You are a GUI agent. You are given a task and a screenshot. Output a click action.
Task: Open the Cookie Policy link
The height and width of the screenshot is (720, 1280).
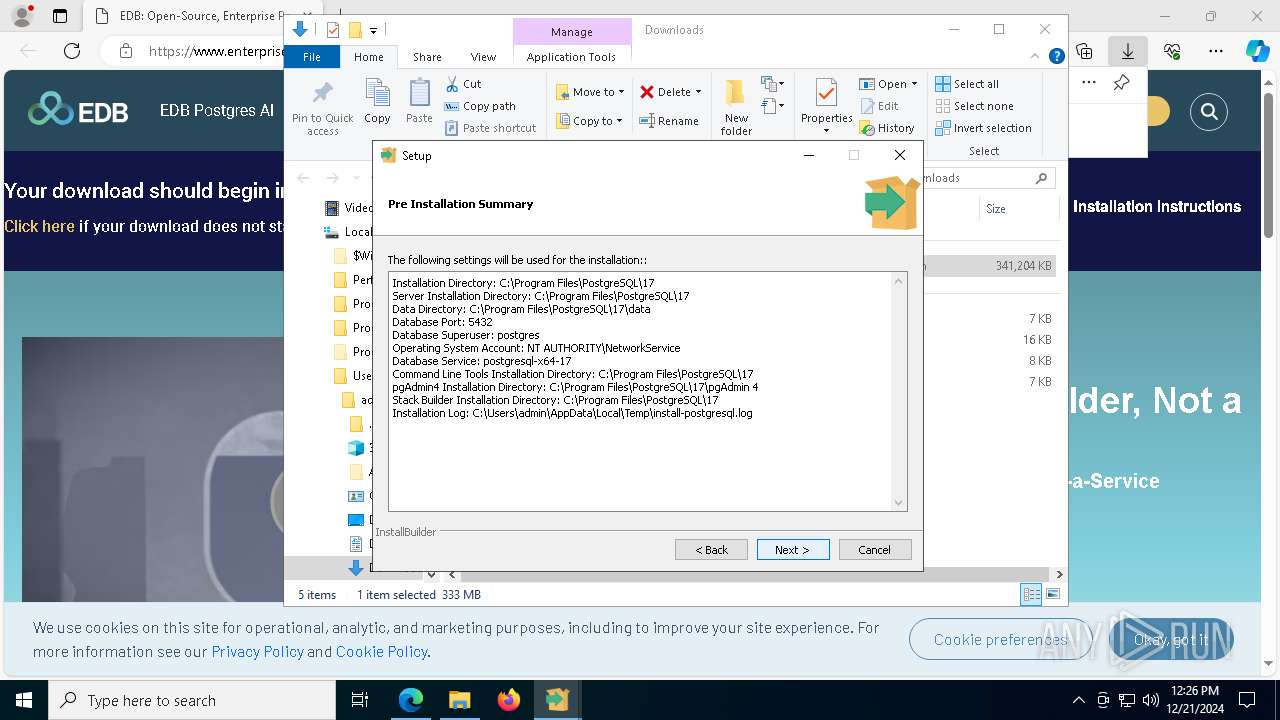[x=382, y=651]
